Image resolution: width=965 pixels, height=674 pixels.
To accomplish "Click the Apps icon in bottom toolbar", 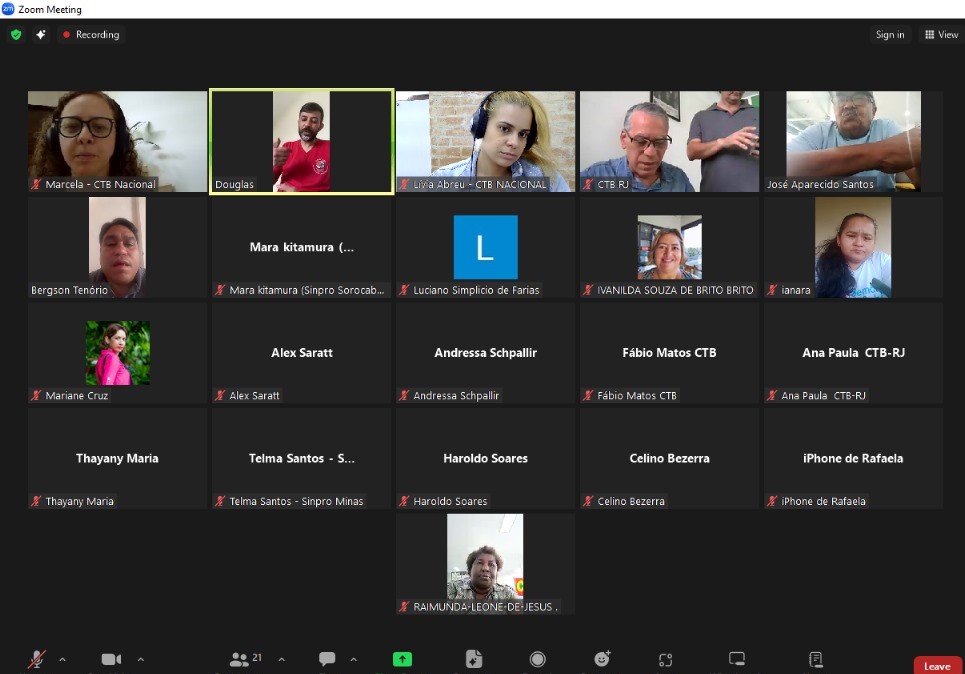I will [x=474, y=659].
